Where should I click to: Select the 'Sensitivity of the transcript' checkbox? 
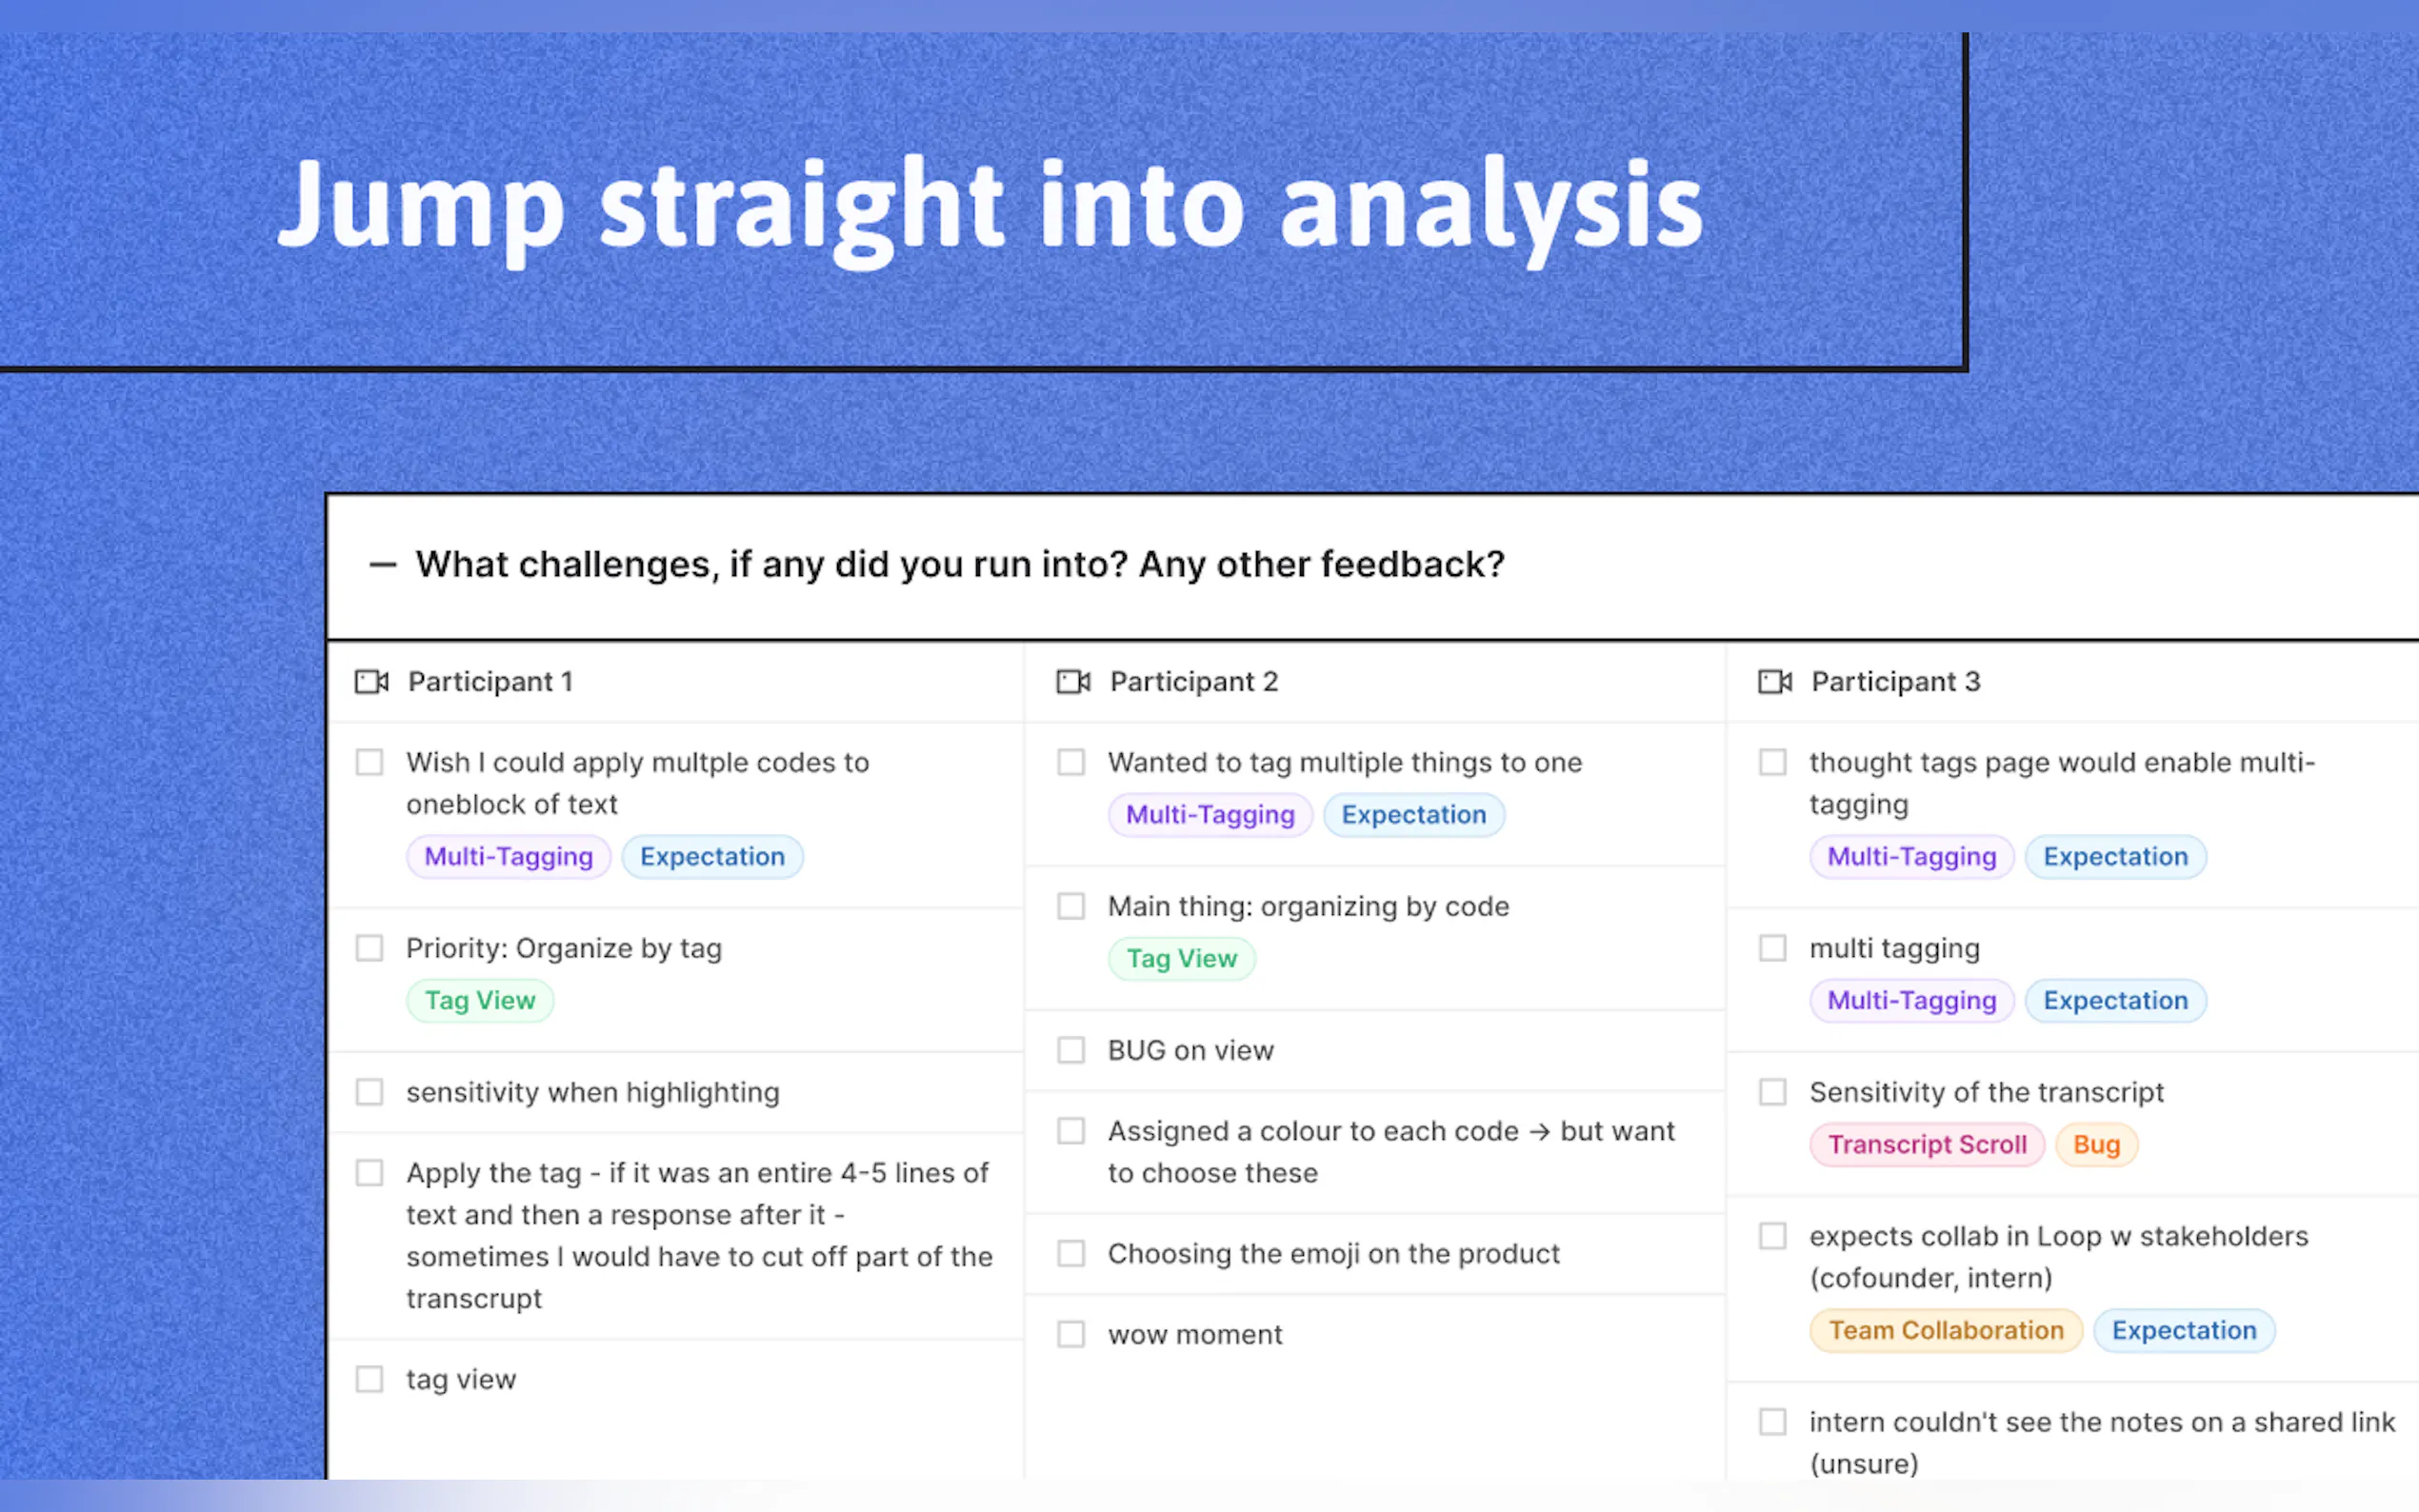point(1773,1092)
